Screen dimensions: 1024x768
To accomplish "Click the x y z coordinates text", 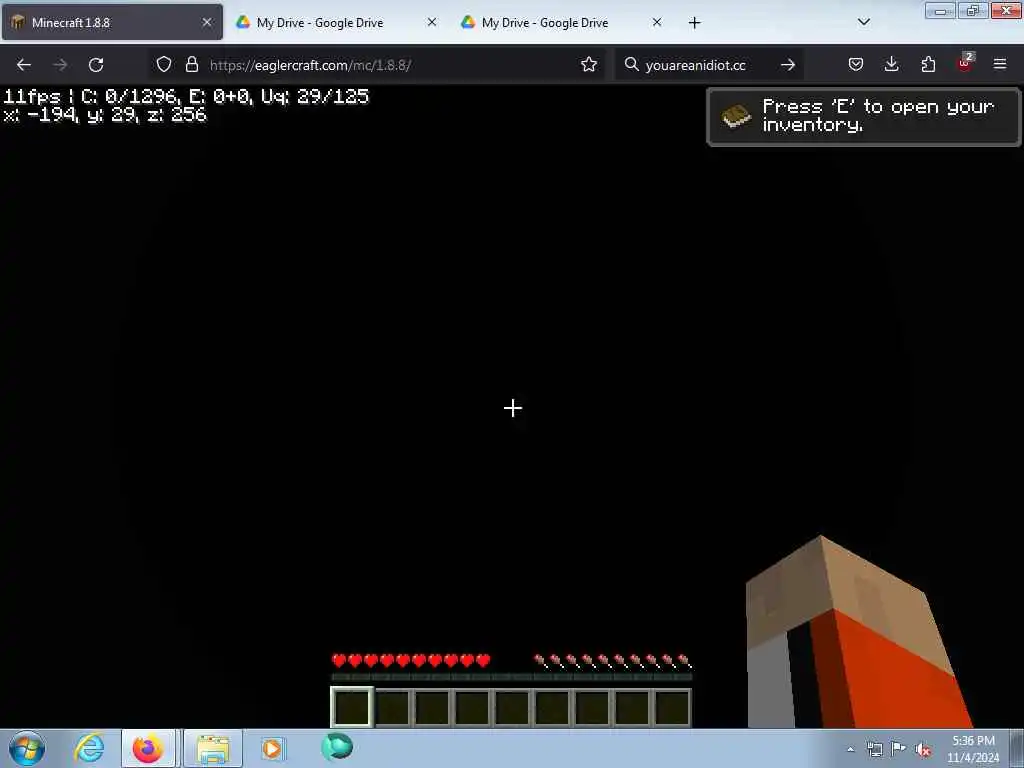I will coord(105,115).
